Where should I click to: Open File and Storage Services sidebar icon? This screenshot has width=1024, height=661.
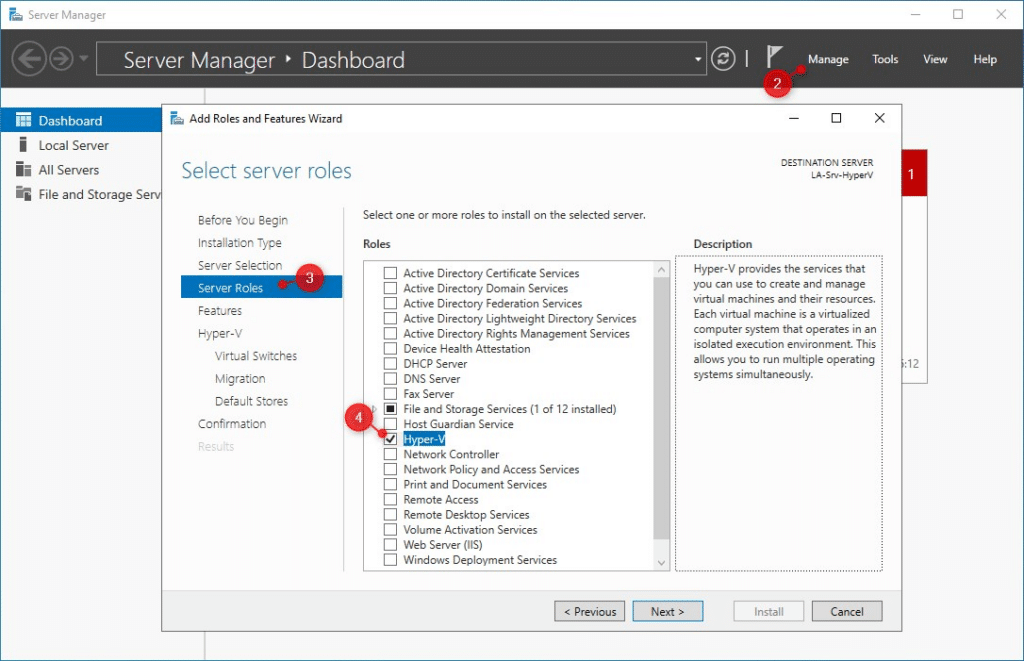[23, 194]
